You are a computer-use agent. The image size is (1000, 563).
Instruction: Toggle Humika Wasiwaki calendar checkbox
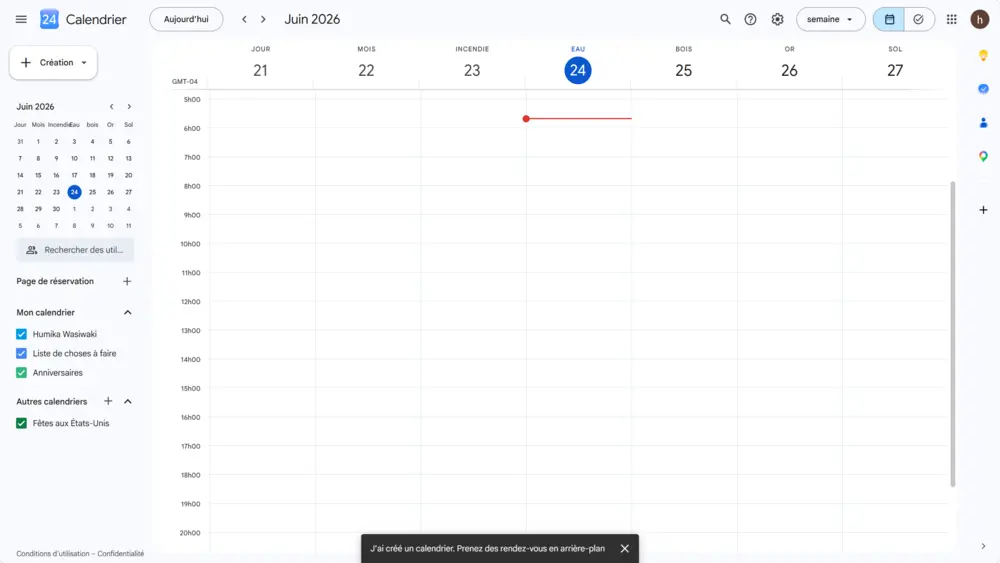click(21, 334)
